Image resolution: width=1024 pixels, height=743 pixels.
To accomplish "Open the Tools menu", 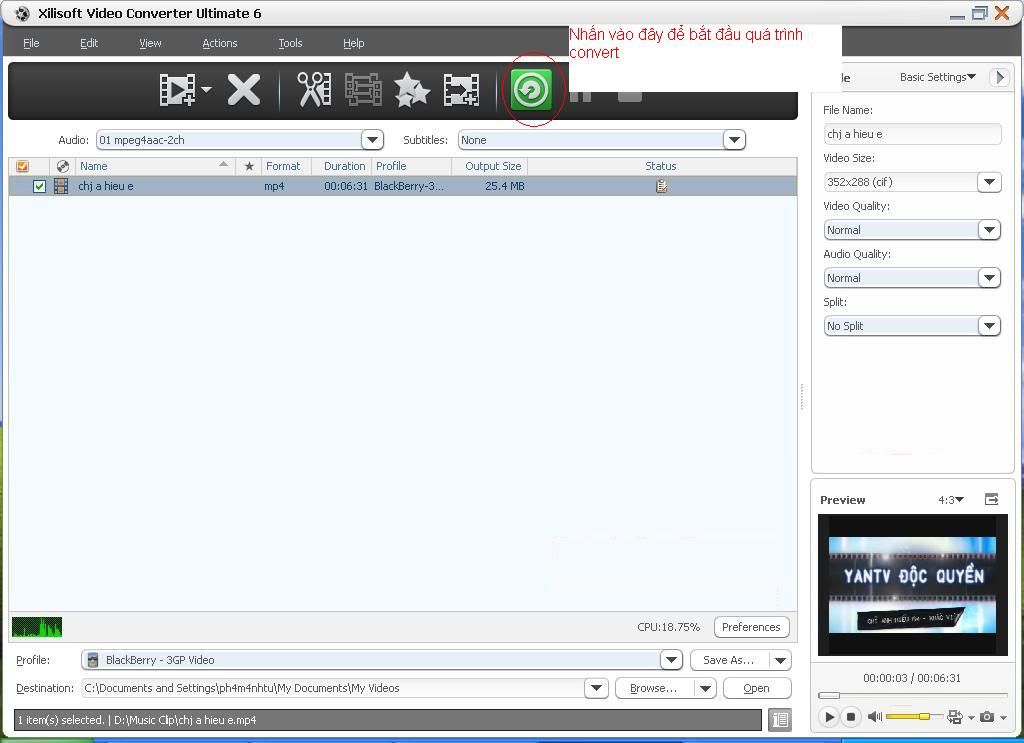I will coord(290,43).
